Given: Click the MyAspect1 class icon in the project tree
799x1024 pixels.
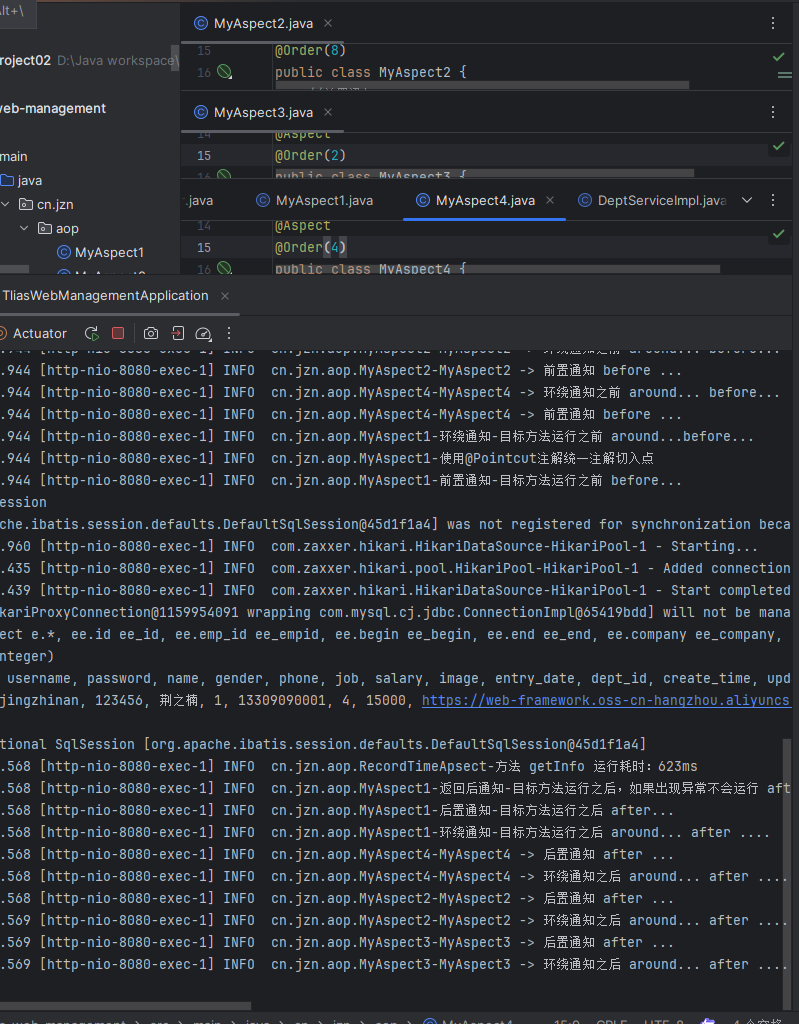Looking at the screenshot, I should coord(64,252).
